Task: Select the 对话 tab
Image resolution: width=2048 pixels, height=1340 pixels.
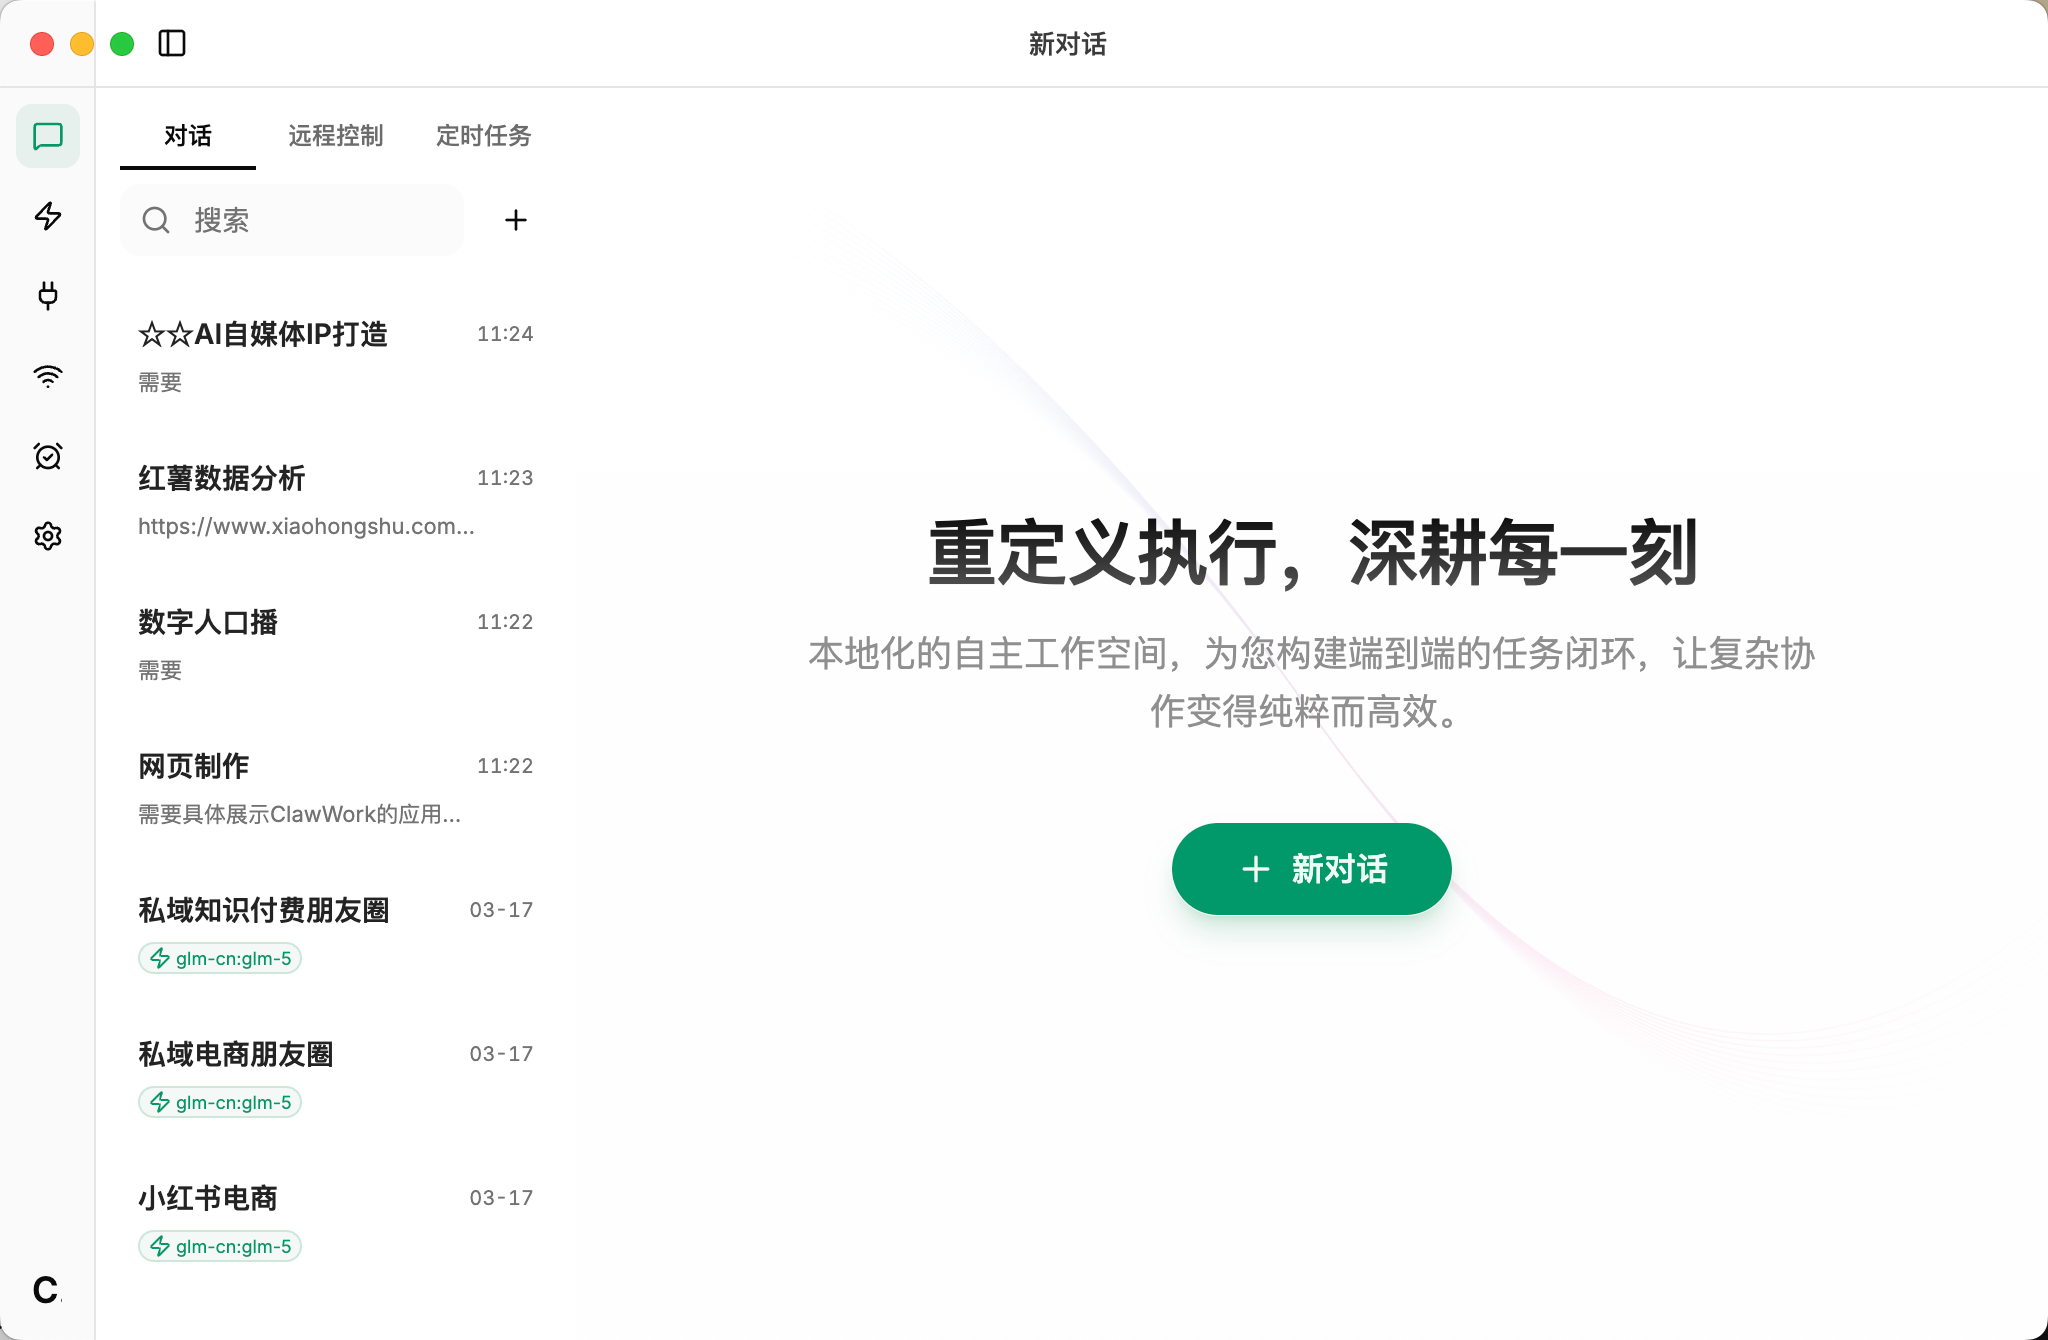Action: (186, 136)
